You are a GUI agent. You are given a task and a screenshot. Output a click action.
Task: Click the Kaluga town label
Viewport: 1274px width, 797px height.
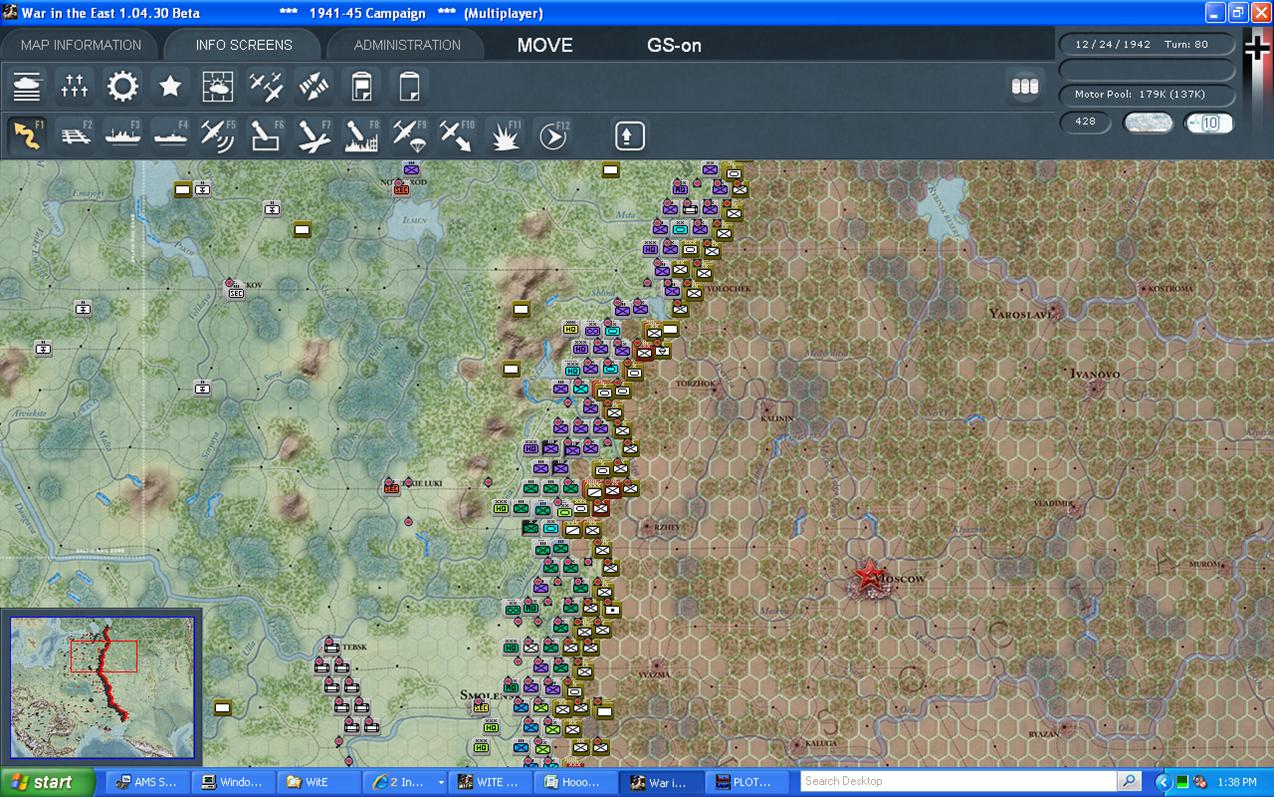(821, 743)
